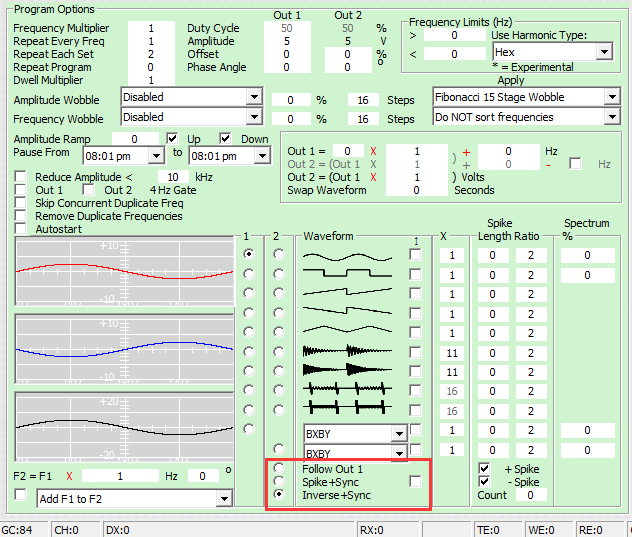Enable the Reduce Amplitude checkbox
Viewport: 632px width, 537px height.
pyautogui.click(x=21, y=177)
